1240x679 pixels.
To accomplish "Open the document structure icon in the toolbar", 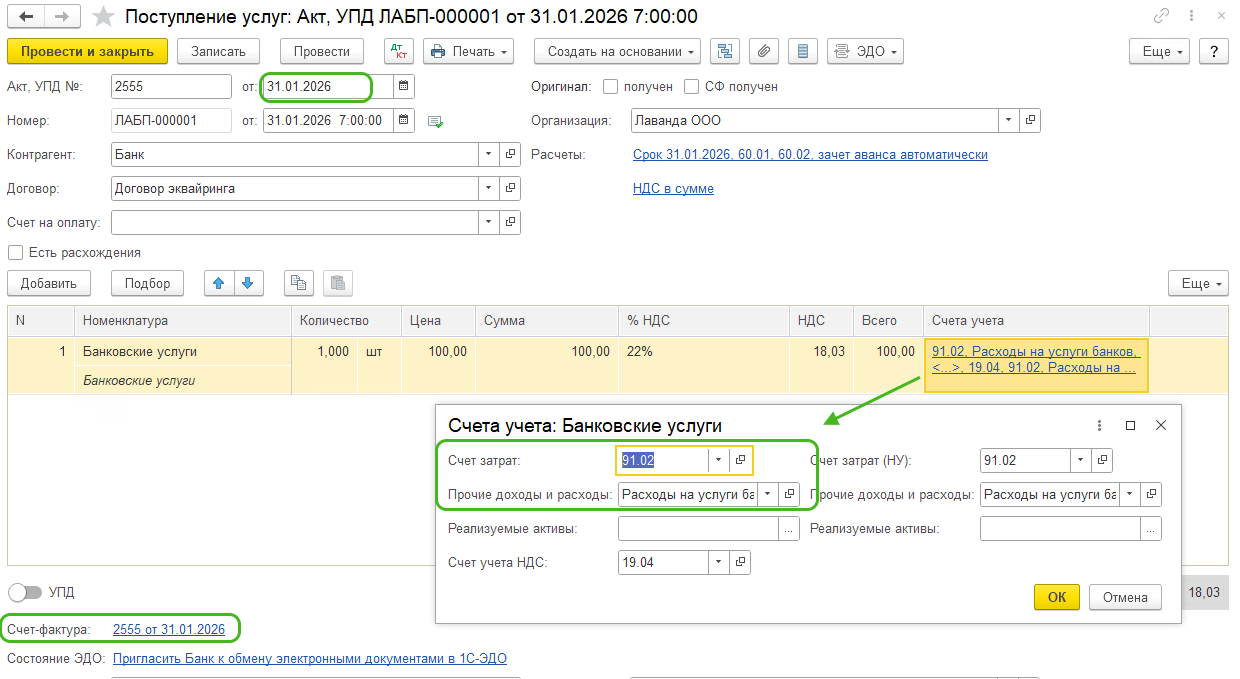I will tap(725, 52).
